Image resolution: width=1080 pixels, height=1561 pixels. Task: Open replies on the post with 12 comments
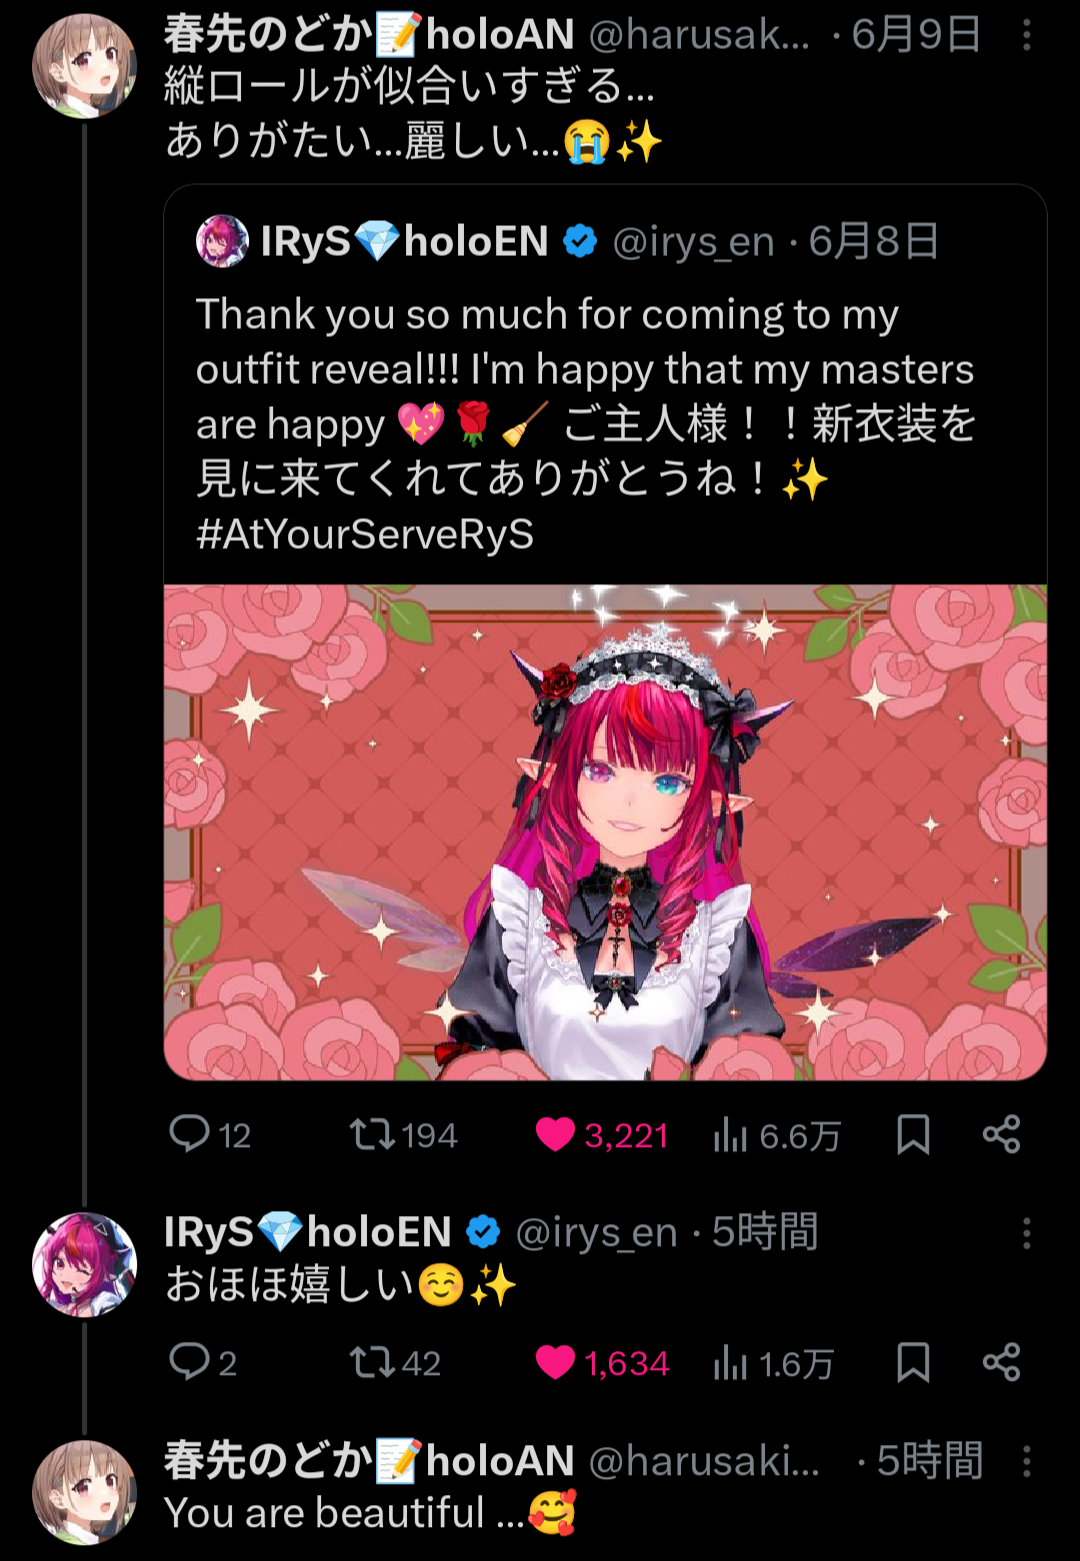(x=210, y=1135)
